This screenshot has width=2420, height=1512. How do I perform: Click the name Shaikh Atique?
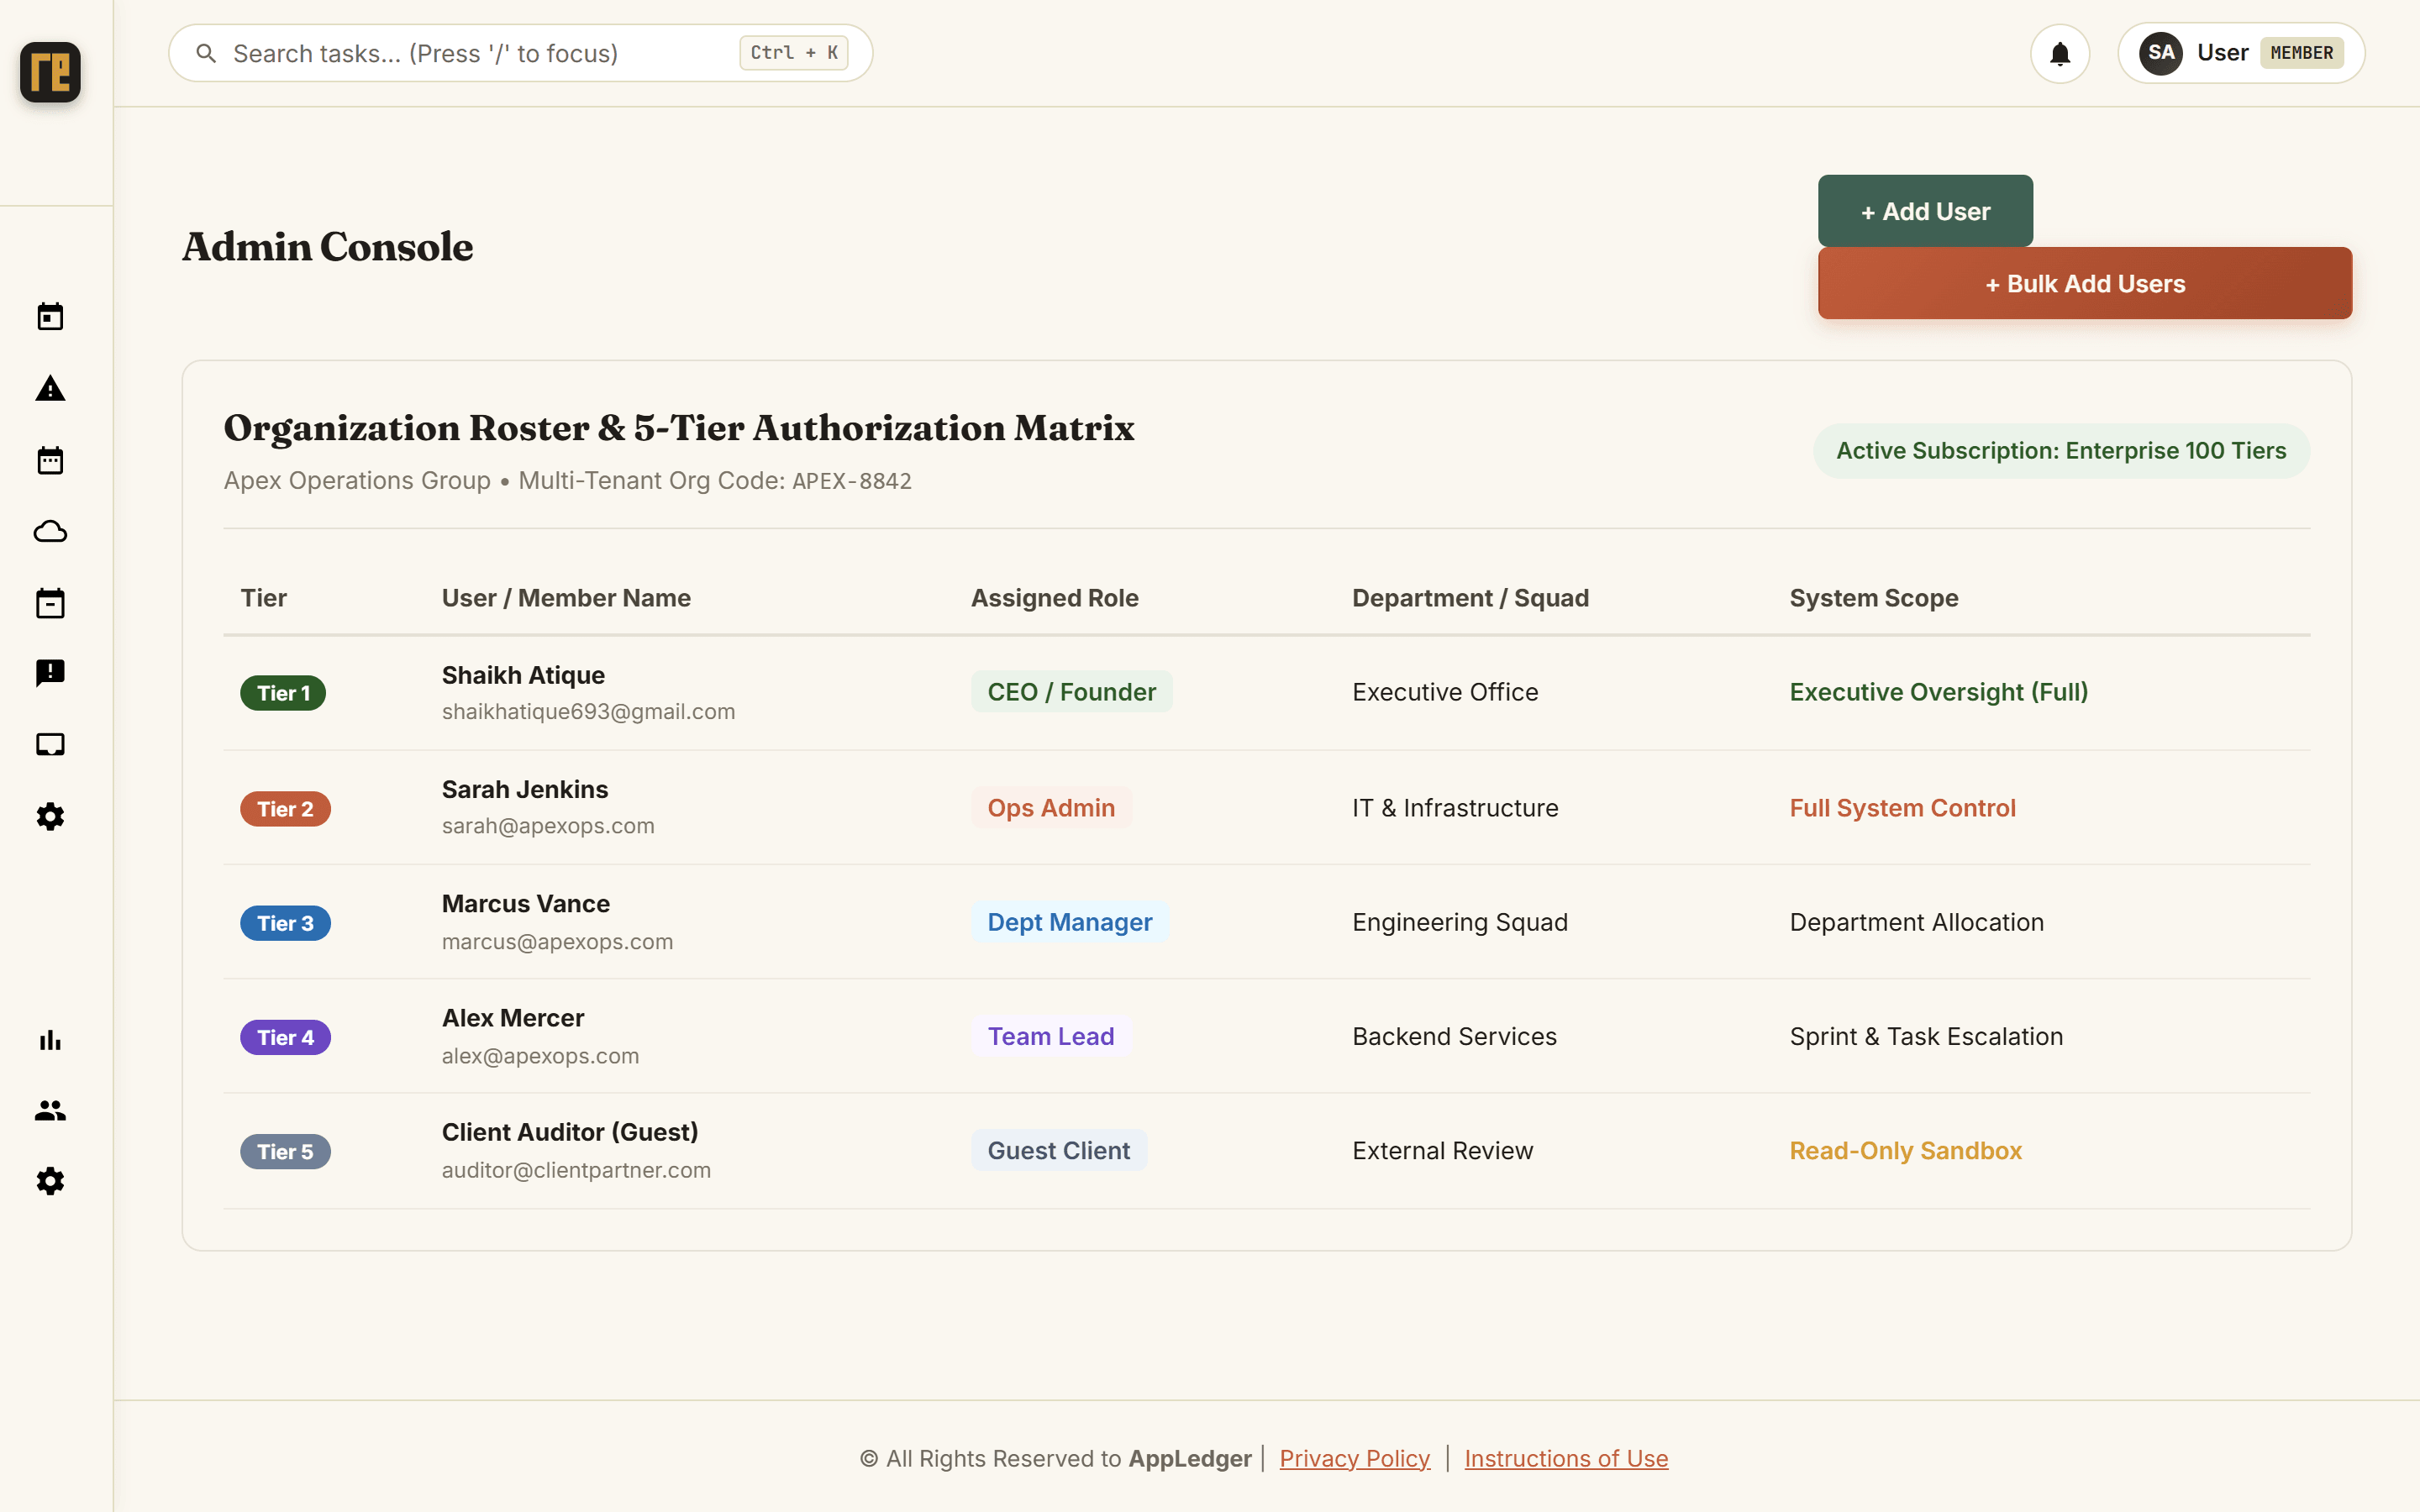point(523,675)
